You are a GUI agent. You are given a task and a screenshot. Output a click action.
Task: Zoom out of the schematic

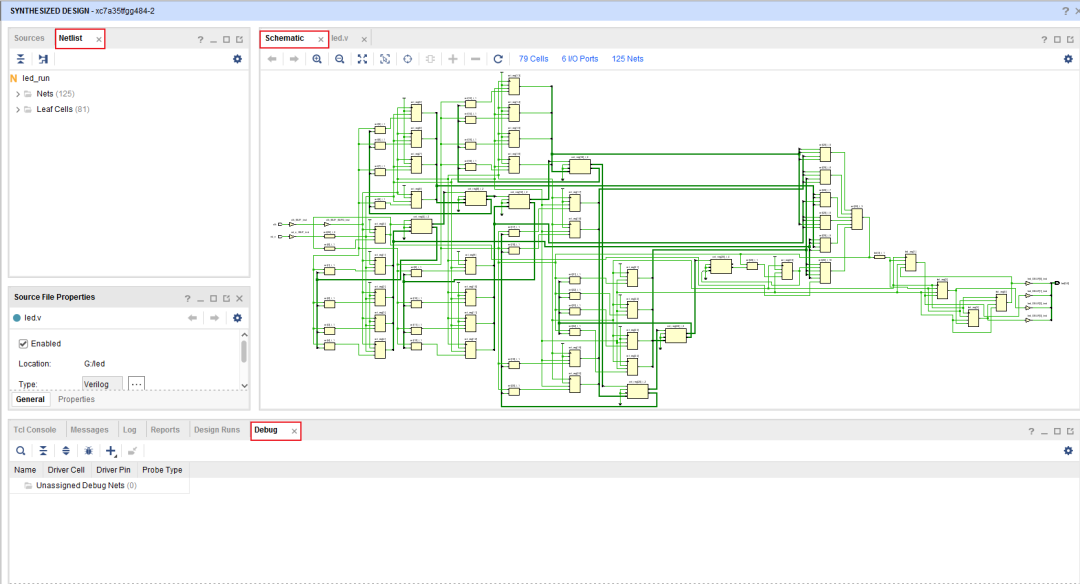coord(339,59)
